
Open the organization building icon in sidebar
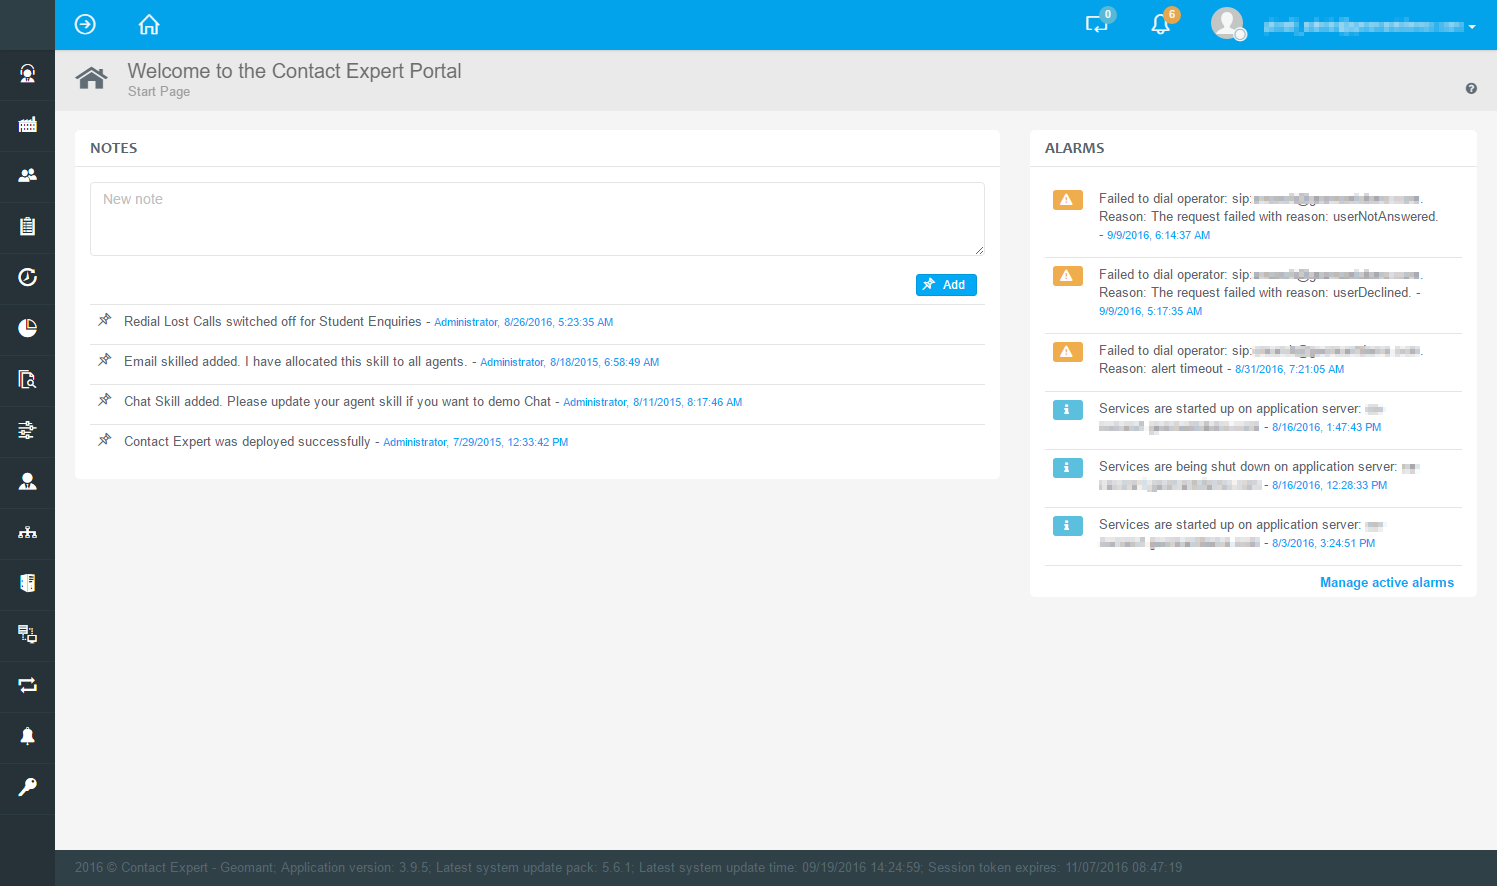point(27,125)
